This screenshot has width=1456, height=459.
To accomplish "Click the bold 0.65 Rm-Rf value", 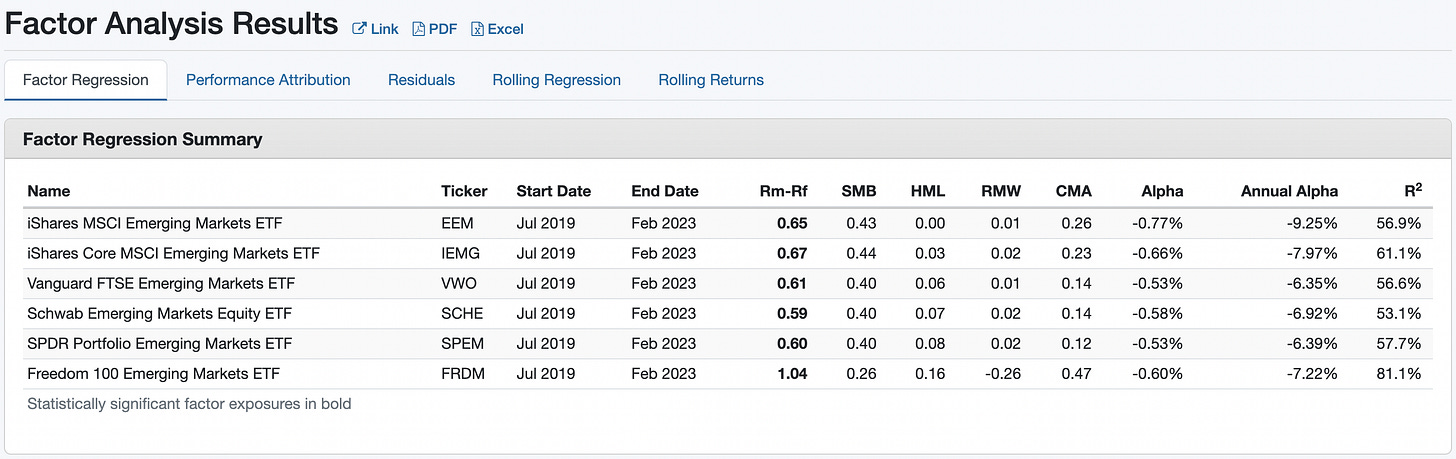I will 792,223.
